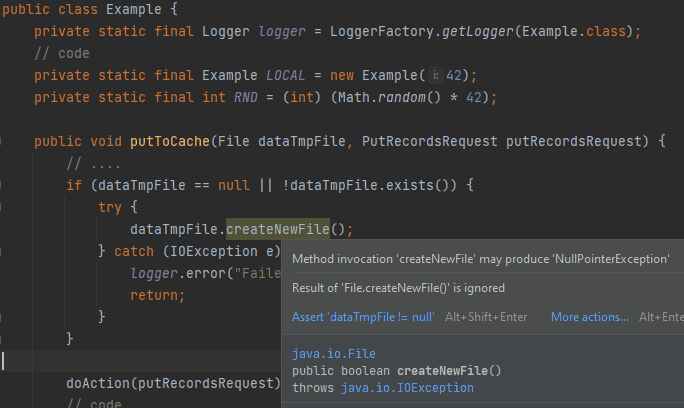Image resolution: width=684 pixels, height=408 pixels.
Task: Click the NullPointerException warning message text
Action: [x=481, y=259]
